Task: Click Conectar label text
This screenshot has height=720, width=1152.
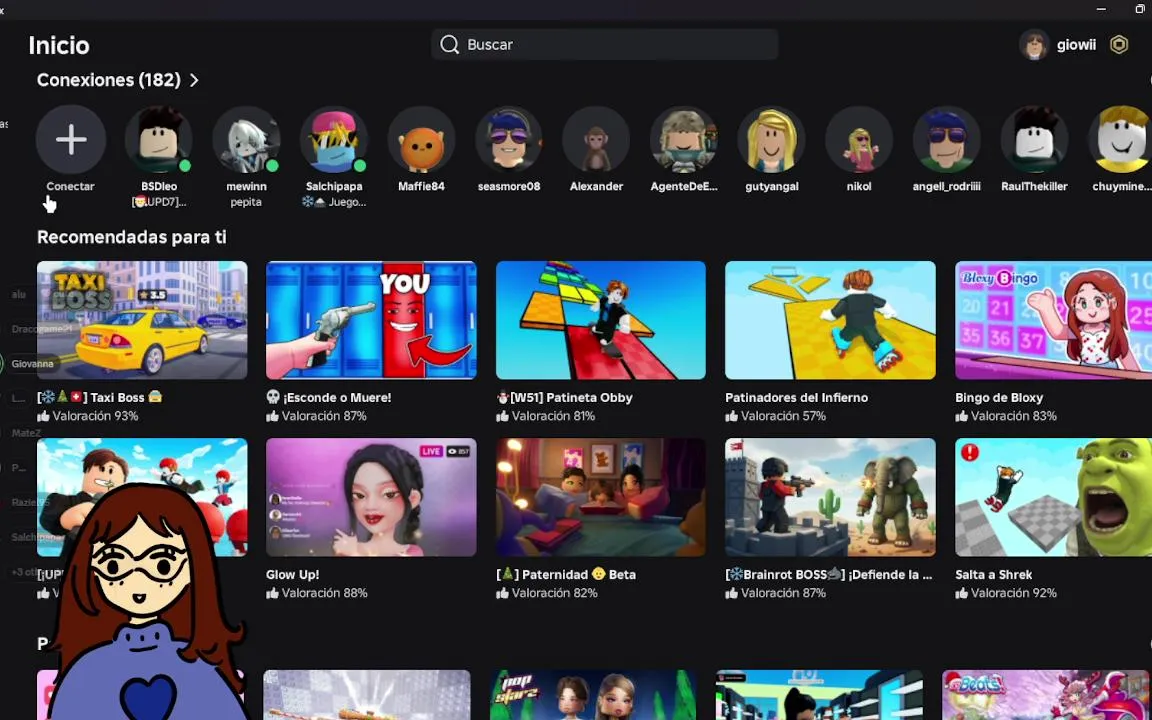Action: (x=71, y=187)
